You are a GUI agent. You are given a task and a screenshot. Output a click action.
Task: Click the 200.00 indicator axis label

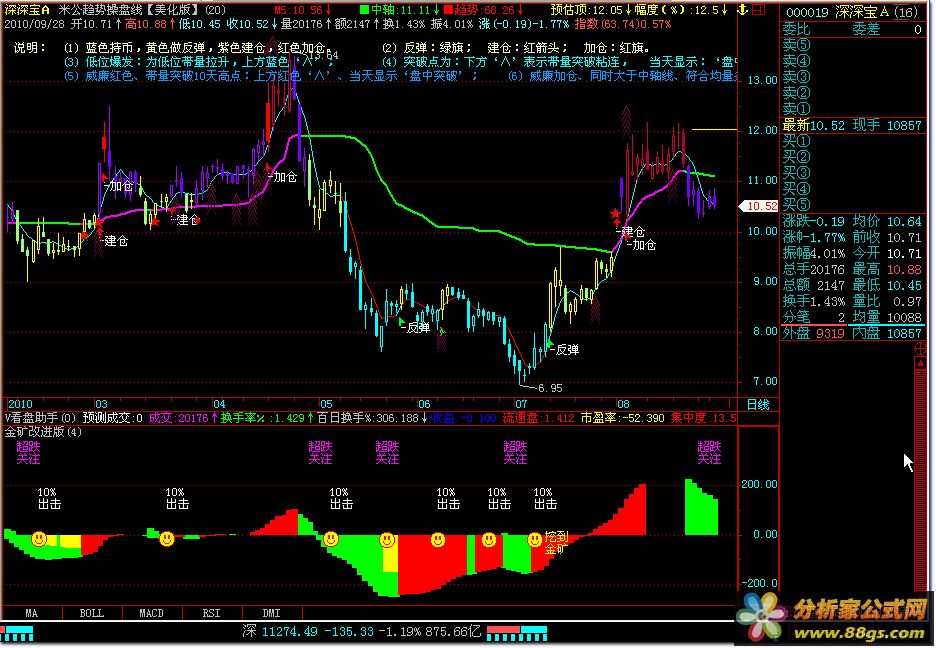759,484
